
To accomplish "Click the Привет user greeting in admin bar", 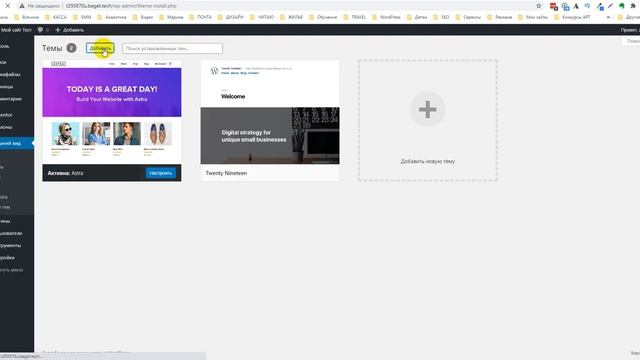I will [630, 30].
